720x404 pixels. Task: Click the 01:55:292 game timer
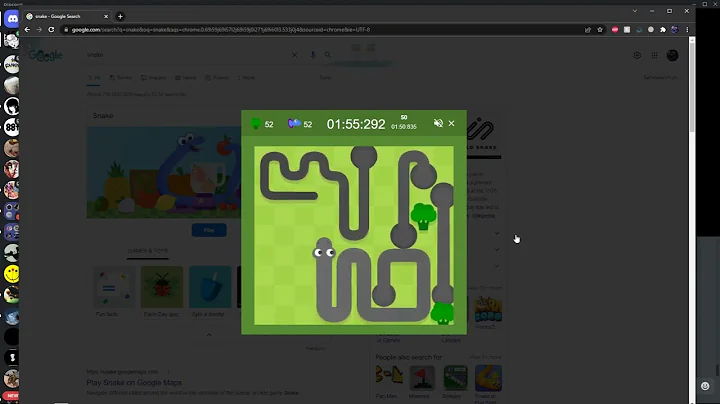click(x=356, y=124)
